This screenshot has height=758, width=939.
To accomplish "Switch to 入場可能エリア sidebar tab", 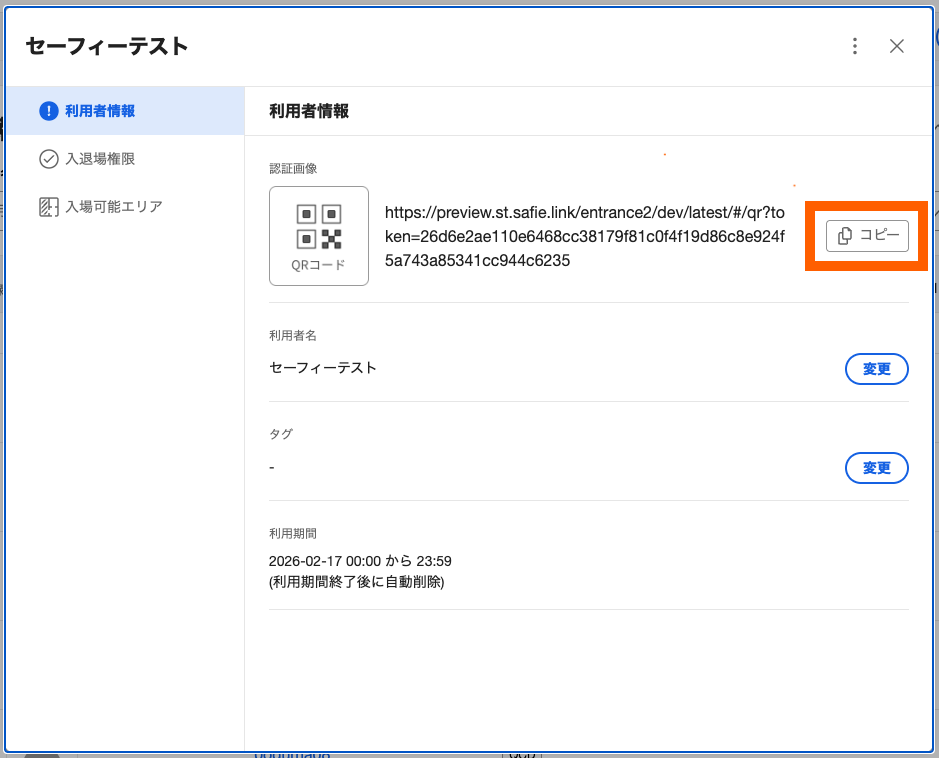I will (125, 207).
